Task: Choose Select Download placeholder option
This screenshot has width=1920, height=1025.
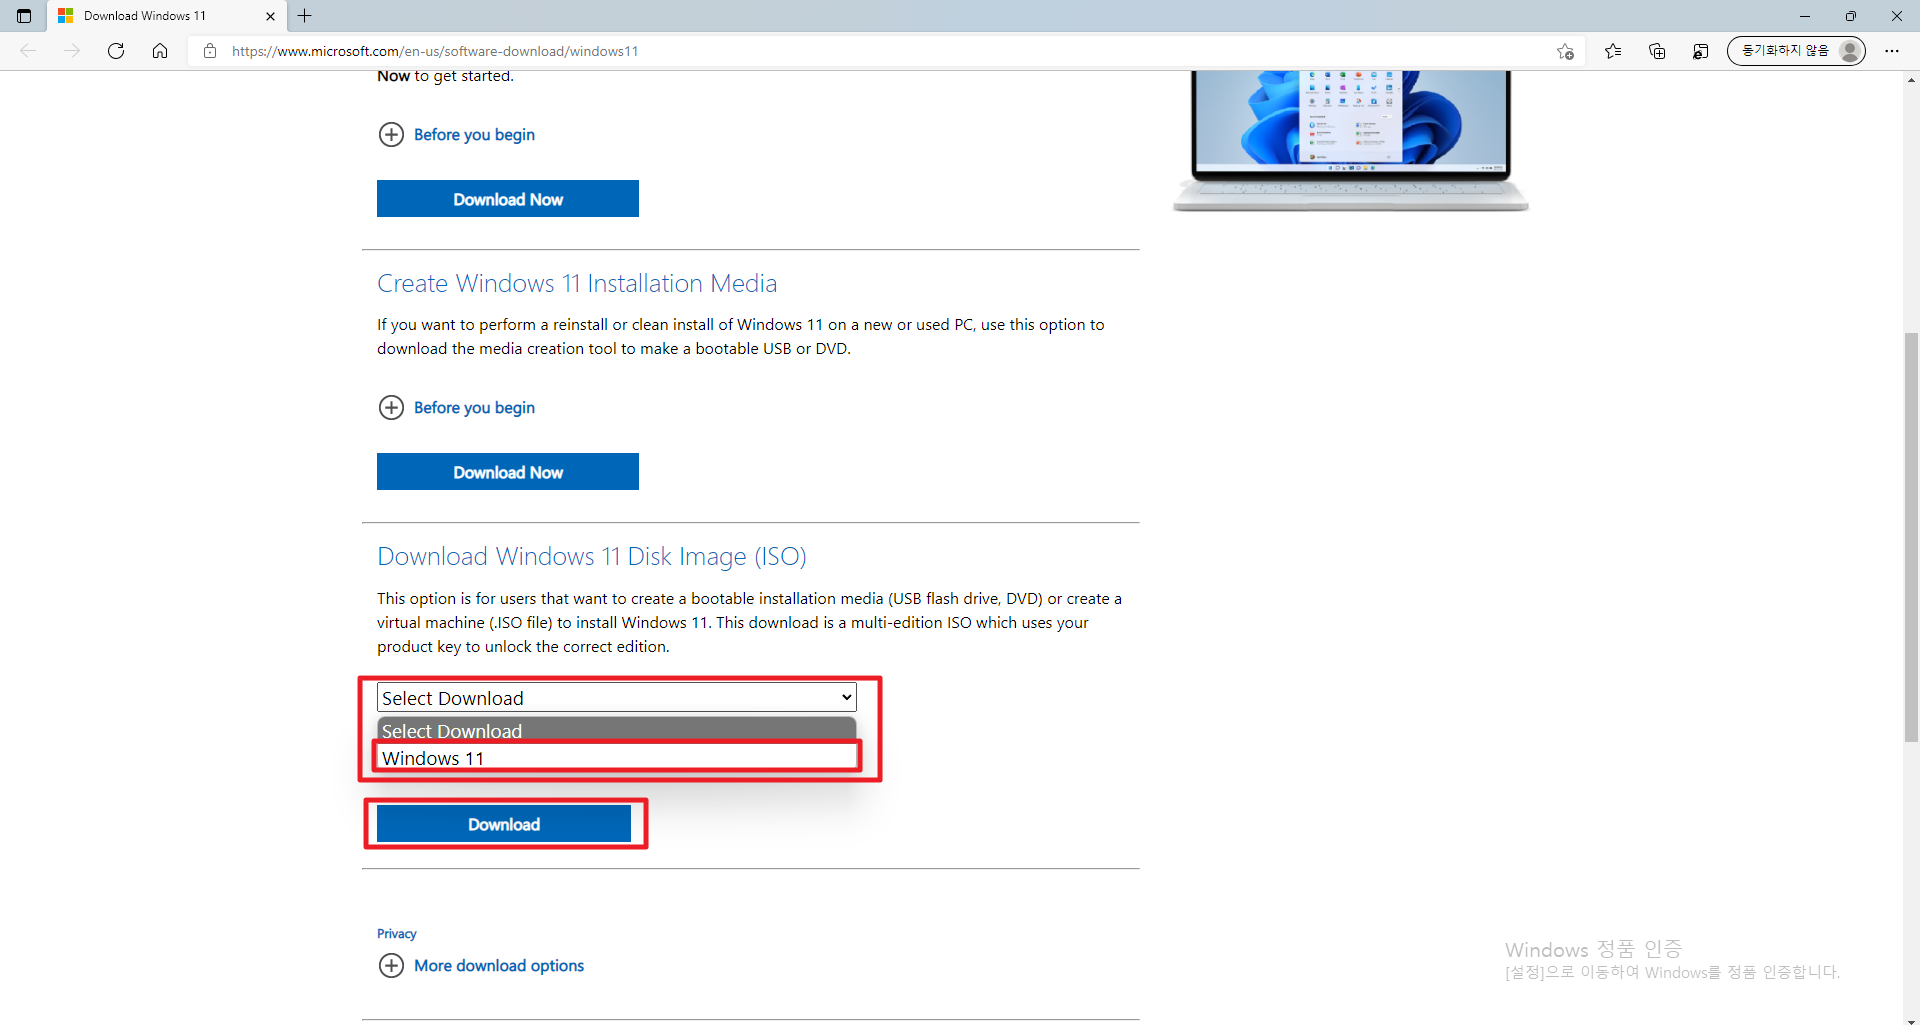Action: [x=617, y=730]
